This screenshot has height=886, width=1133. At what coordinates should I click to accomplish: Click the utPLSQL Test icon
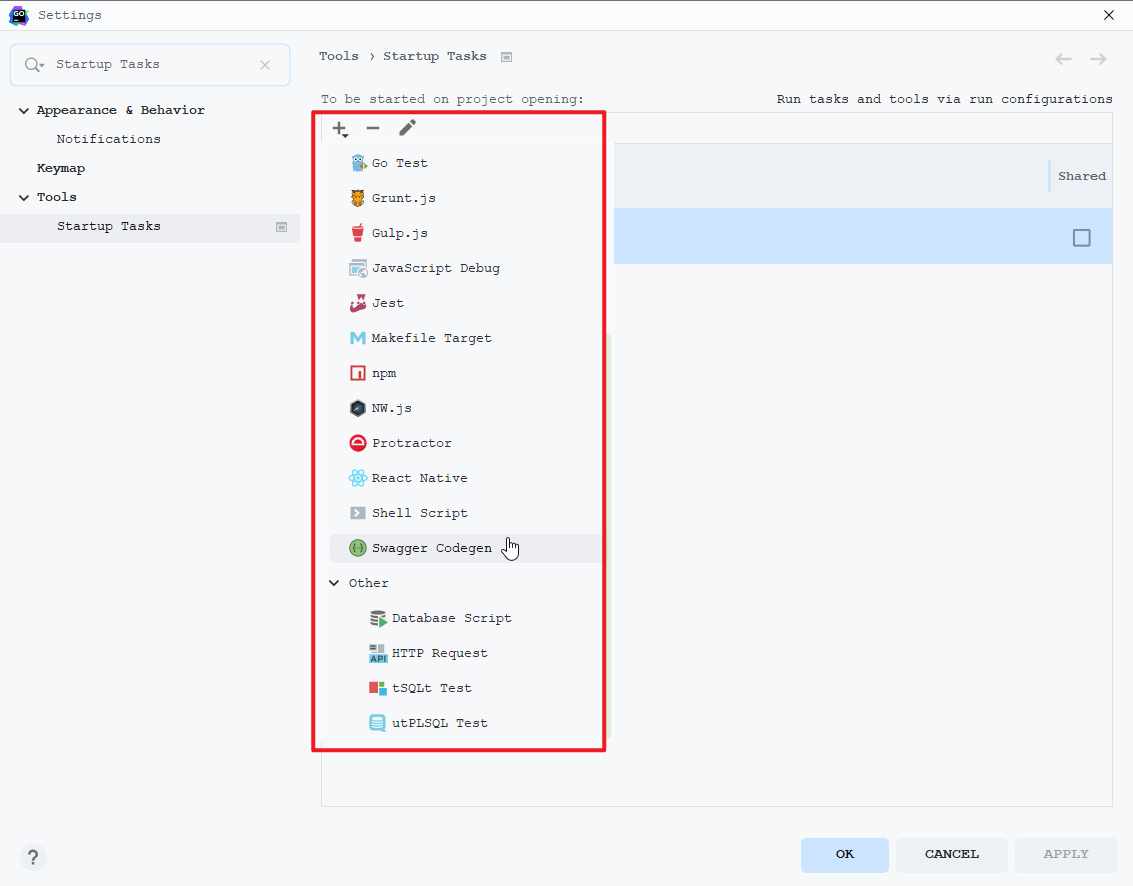point(377,723)
